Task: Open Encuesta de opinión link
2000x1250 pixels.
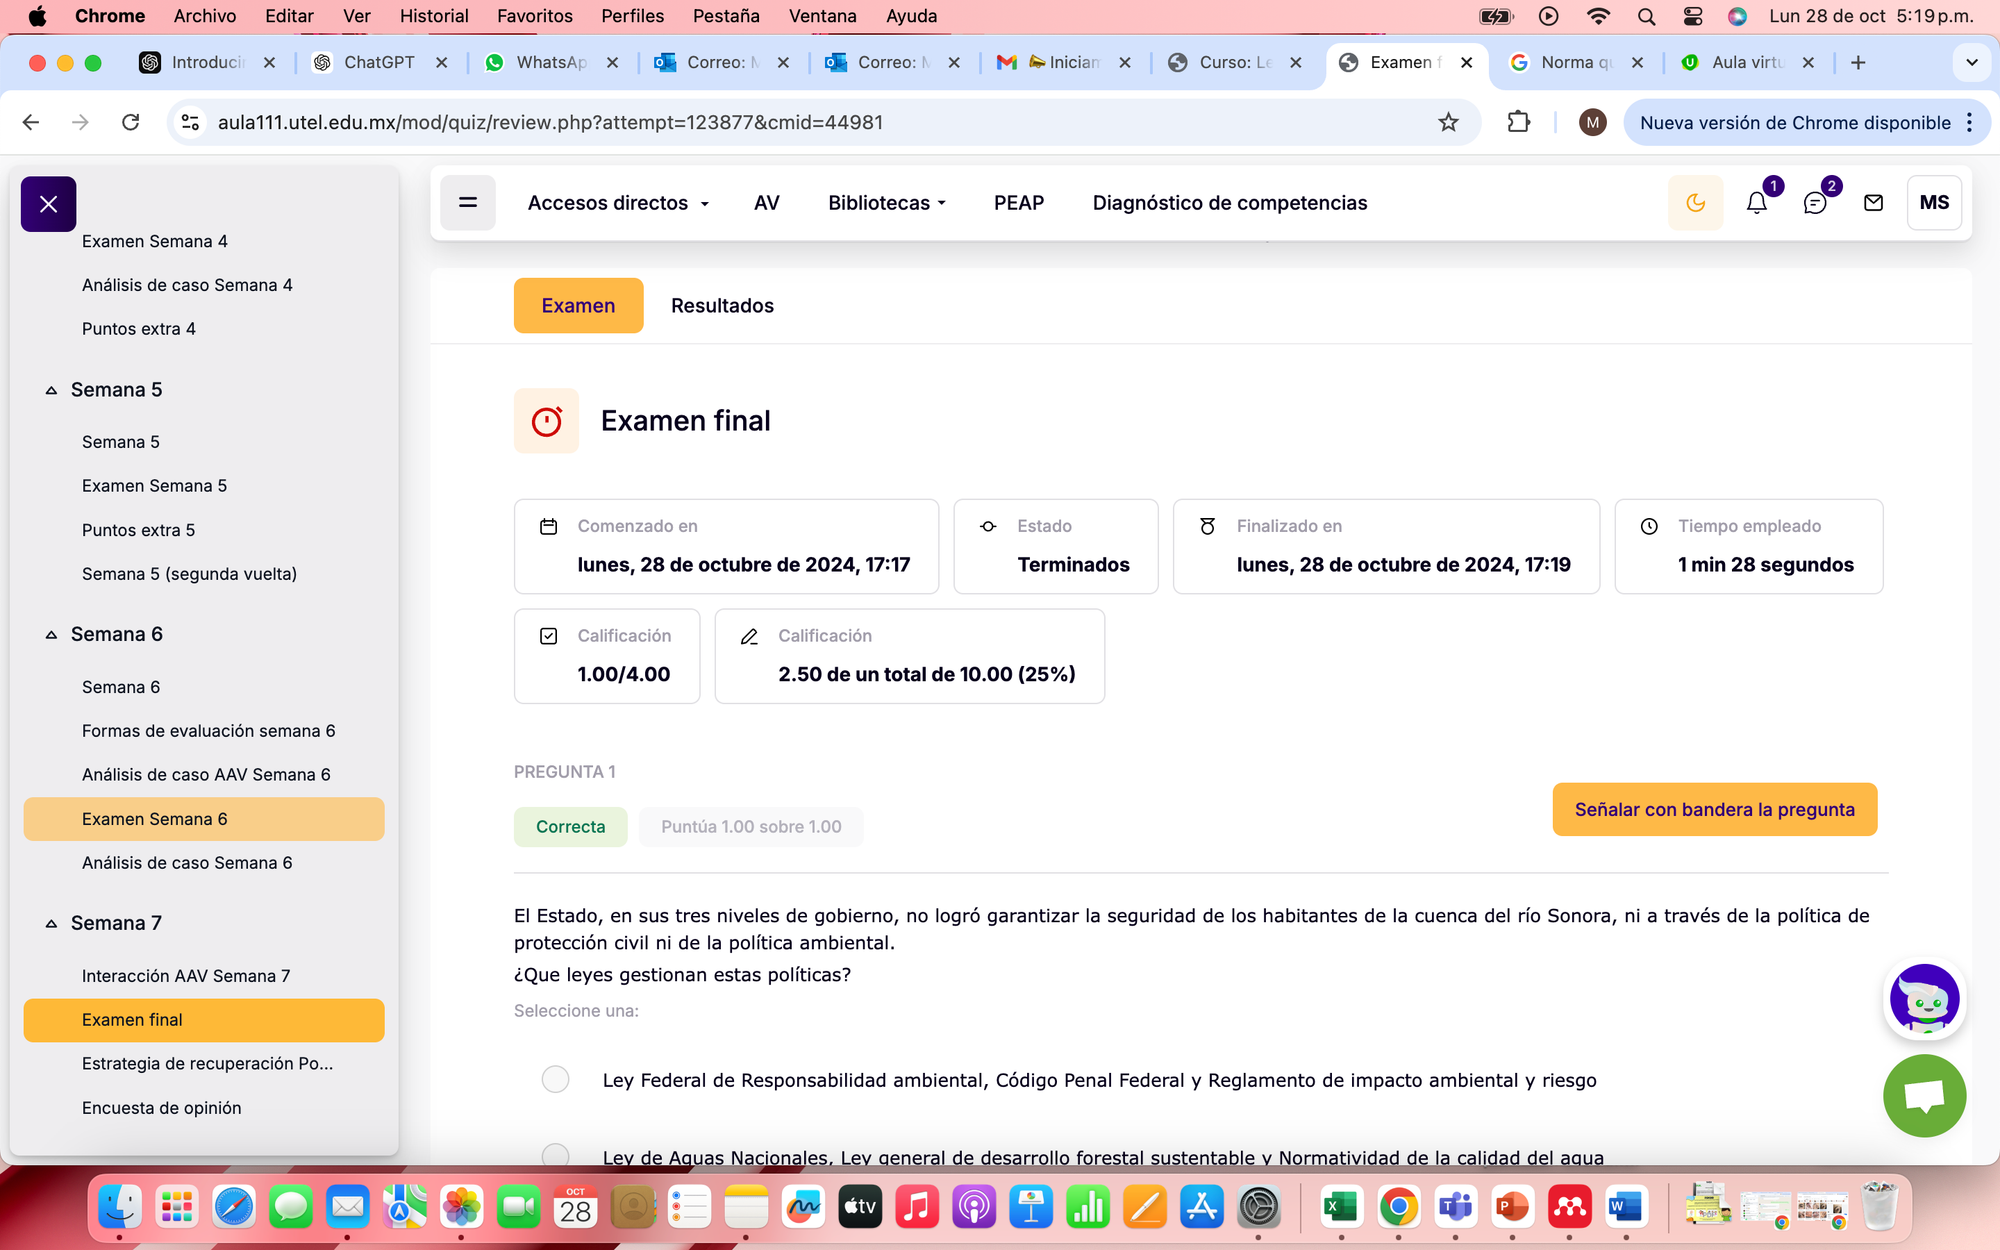Action: tap(161, 1107)
